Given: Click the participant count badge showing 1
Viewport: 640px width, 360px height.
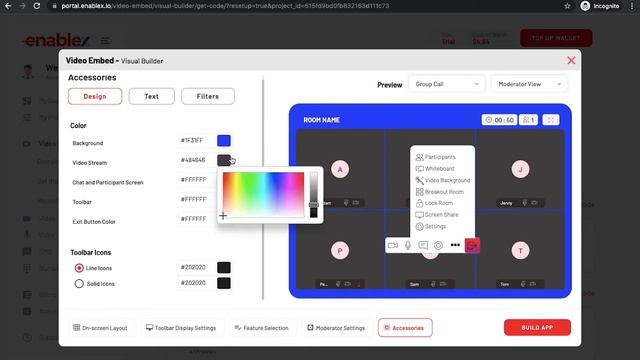Looking at the screenshot, I should pyautogui.click(x=529, y=120).
